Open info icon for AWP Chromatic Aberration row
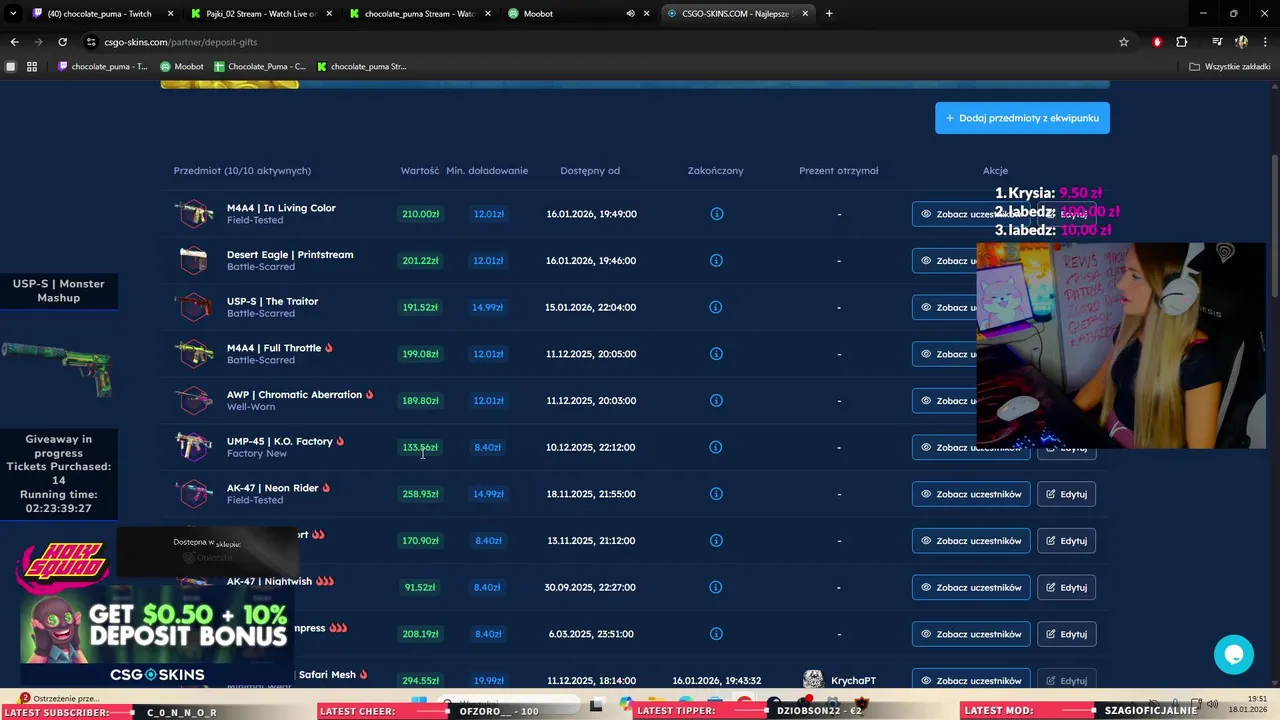Image resolution: width=1280 pixels, height=720 pixels. coord(716,401)
